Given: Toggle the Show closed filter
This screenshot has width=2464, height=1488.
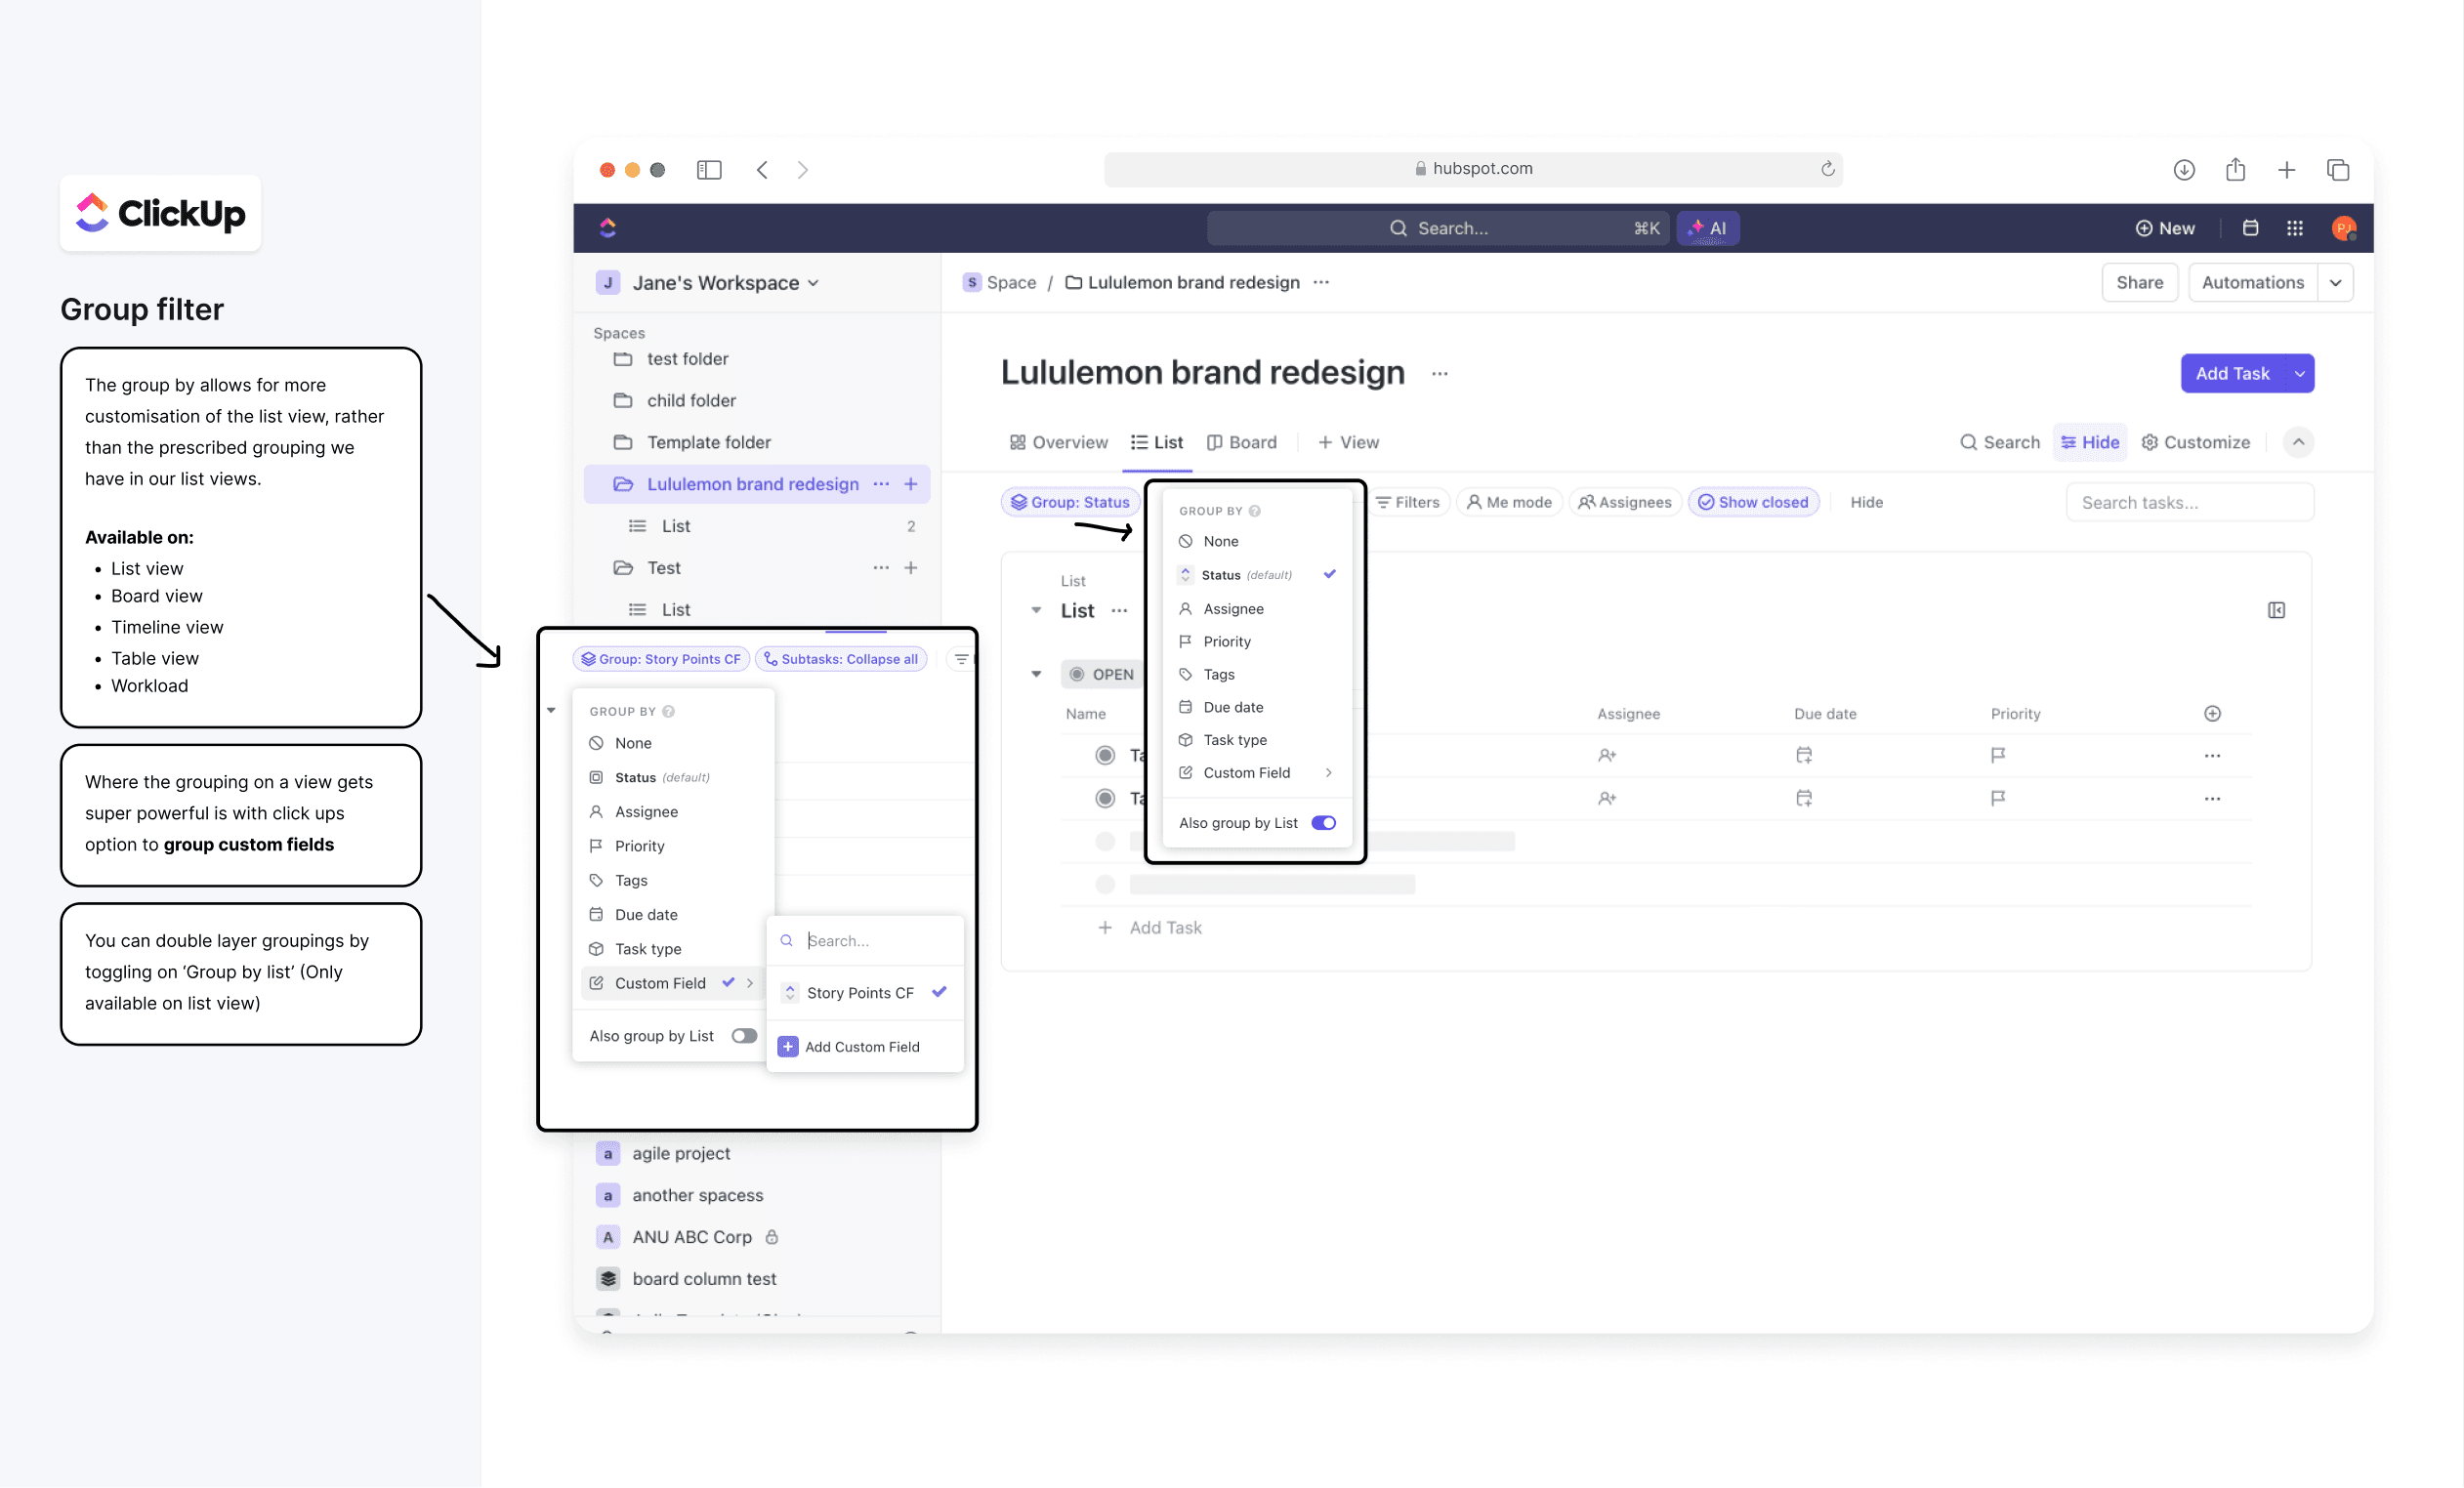Looking at the screenshot, I should (1753, 502).
